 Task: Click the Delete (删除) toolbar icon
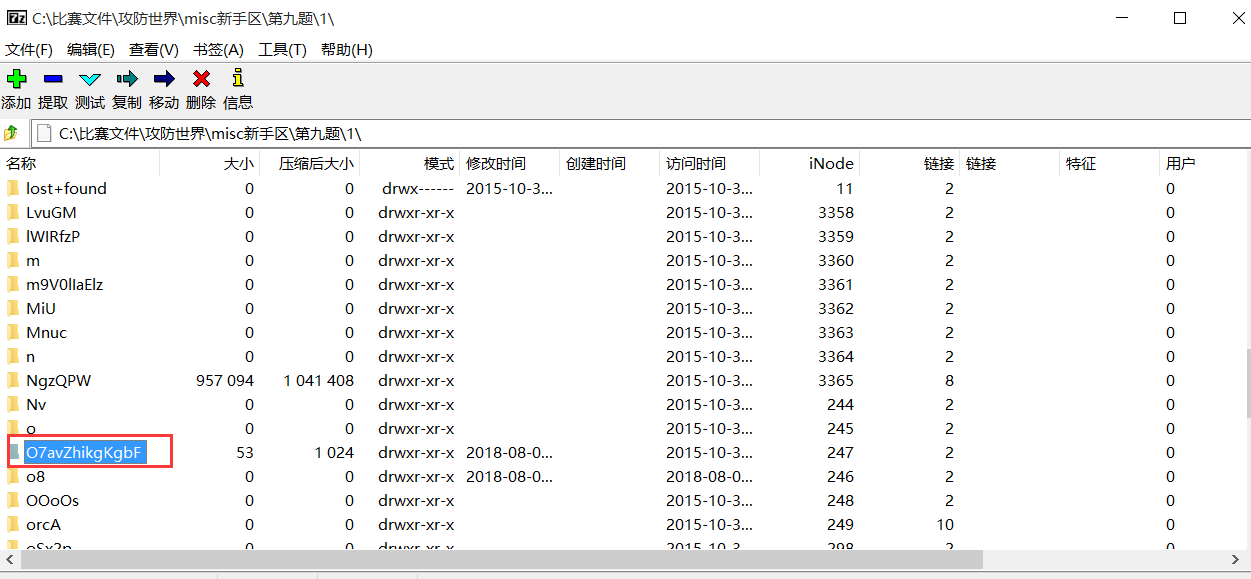(200, 78)
